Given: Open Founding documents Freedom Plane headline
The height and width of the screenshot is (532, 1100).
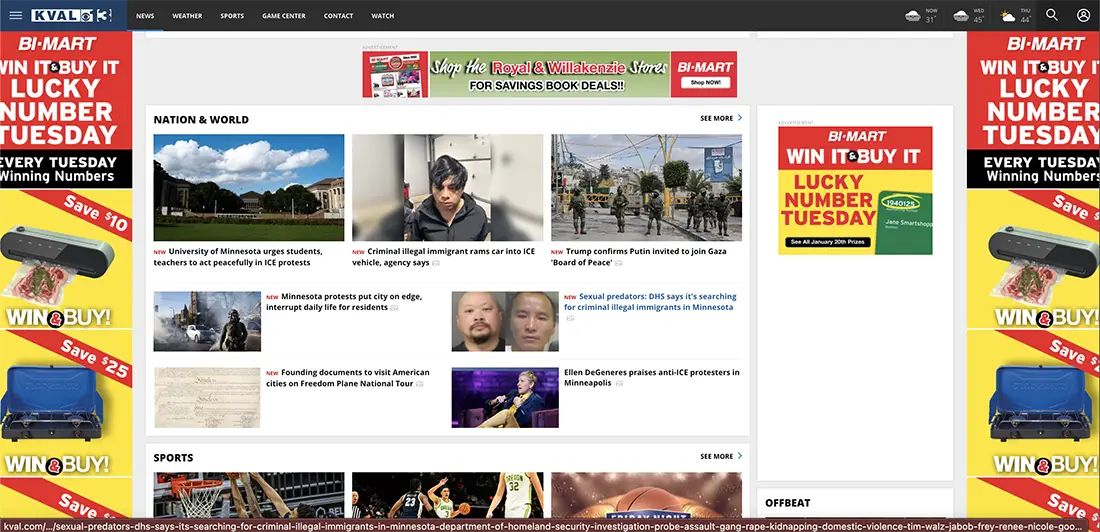Looking at the screenshot, I should pos(347,378).
